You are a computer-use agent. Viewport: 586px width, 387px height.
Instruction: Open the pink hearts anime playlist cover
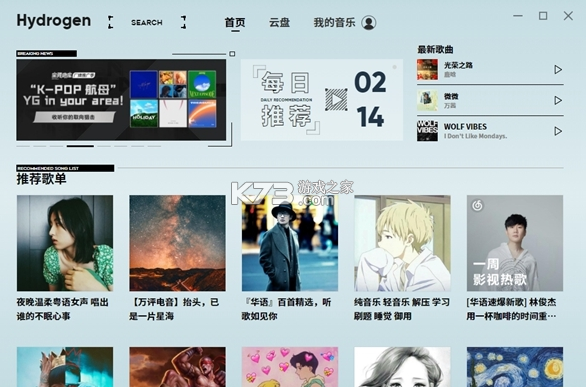[290, 367]
